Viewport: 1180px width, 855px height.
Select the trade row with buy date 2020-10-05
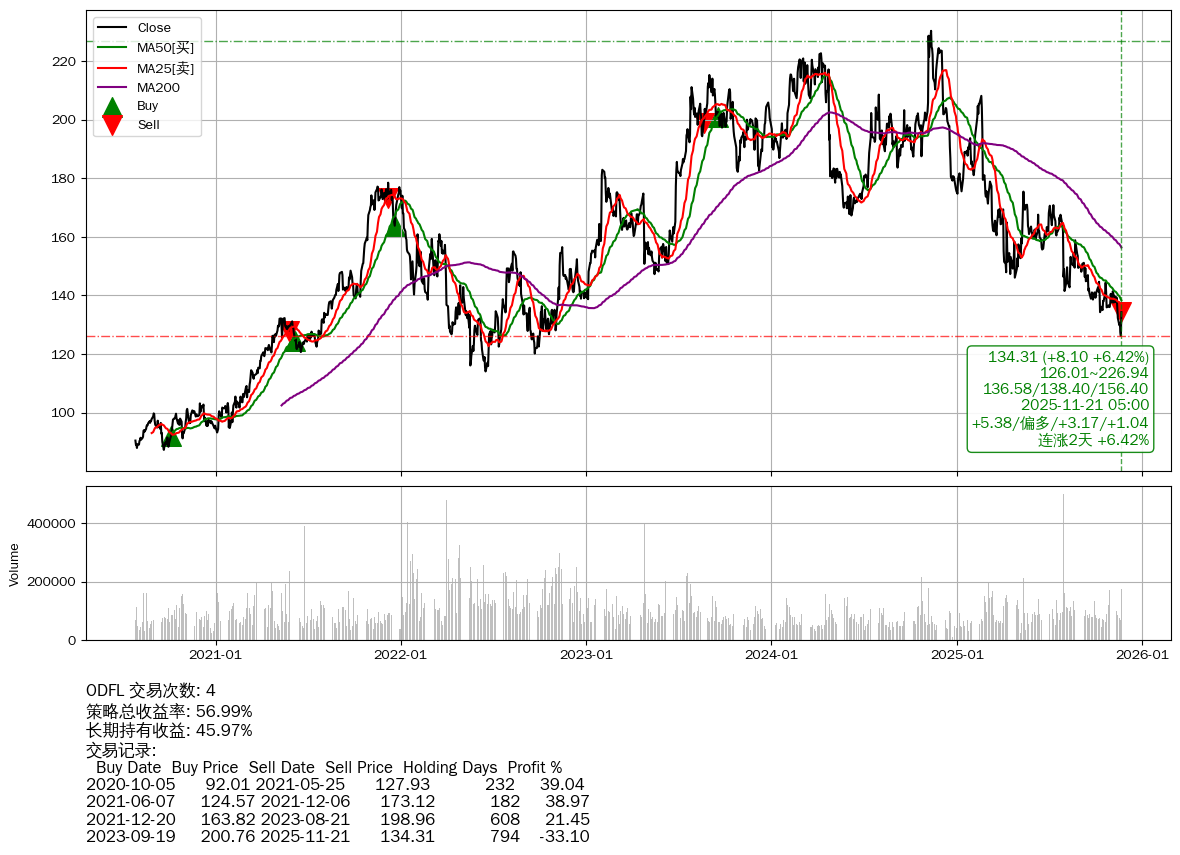pos(335,785)
